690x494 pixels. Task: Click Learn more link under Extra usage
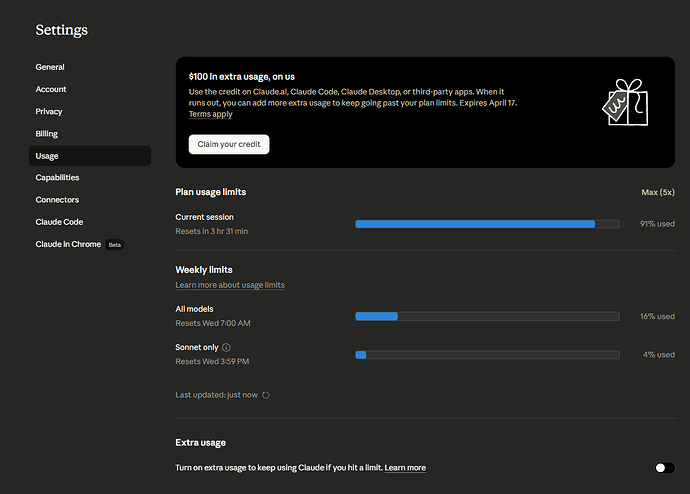pyautogui.click(x=405, y=468)
